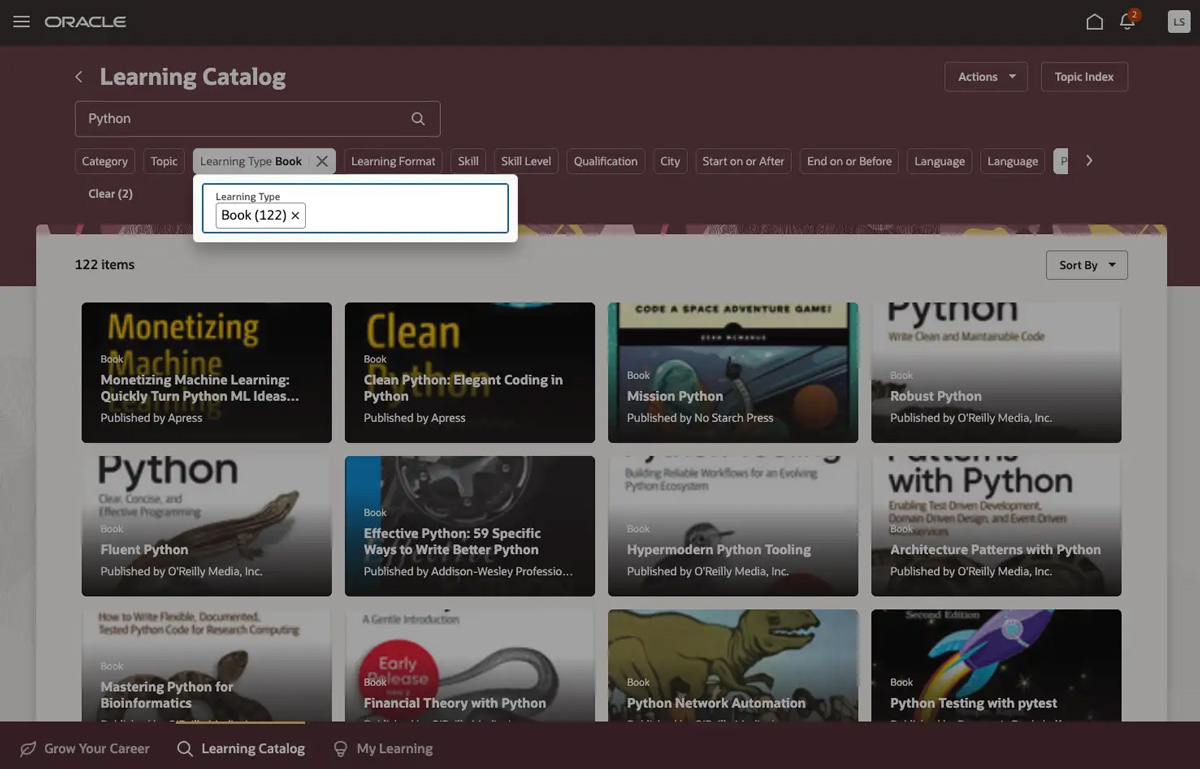Screen dimensions: 1200x769
Task: Open Effective Python: 59 Specific Ways card
Action: tap(470, 526)
